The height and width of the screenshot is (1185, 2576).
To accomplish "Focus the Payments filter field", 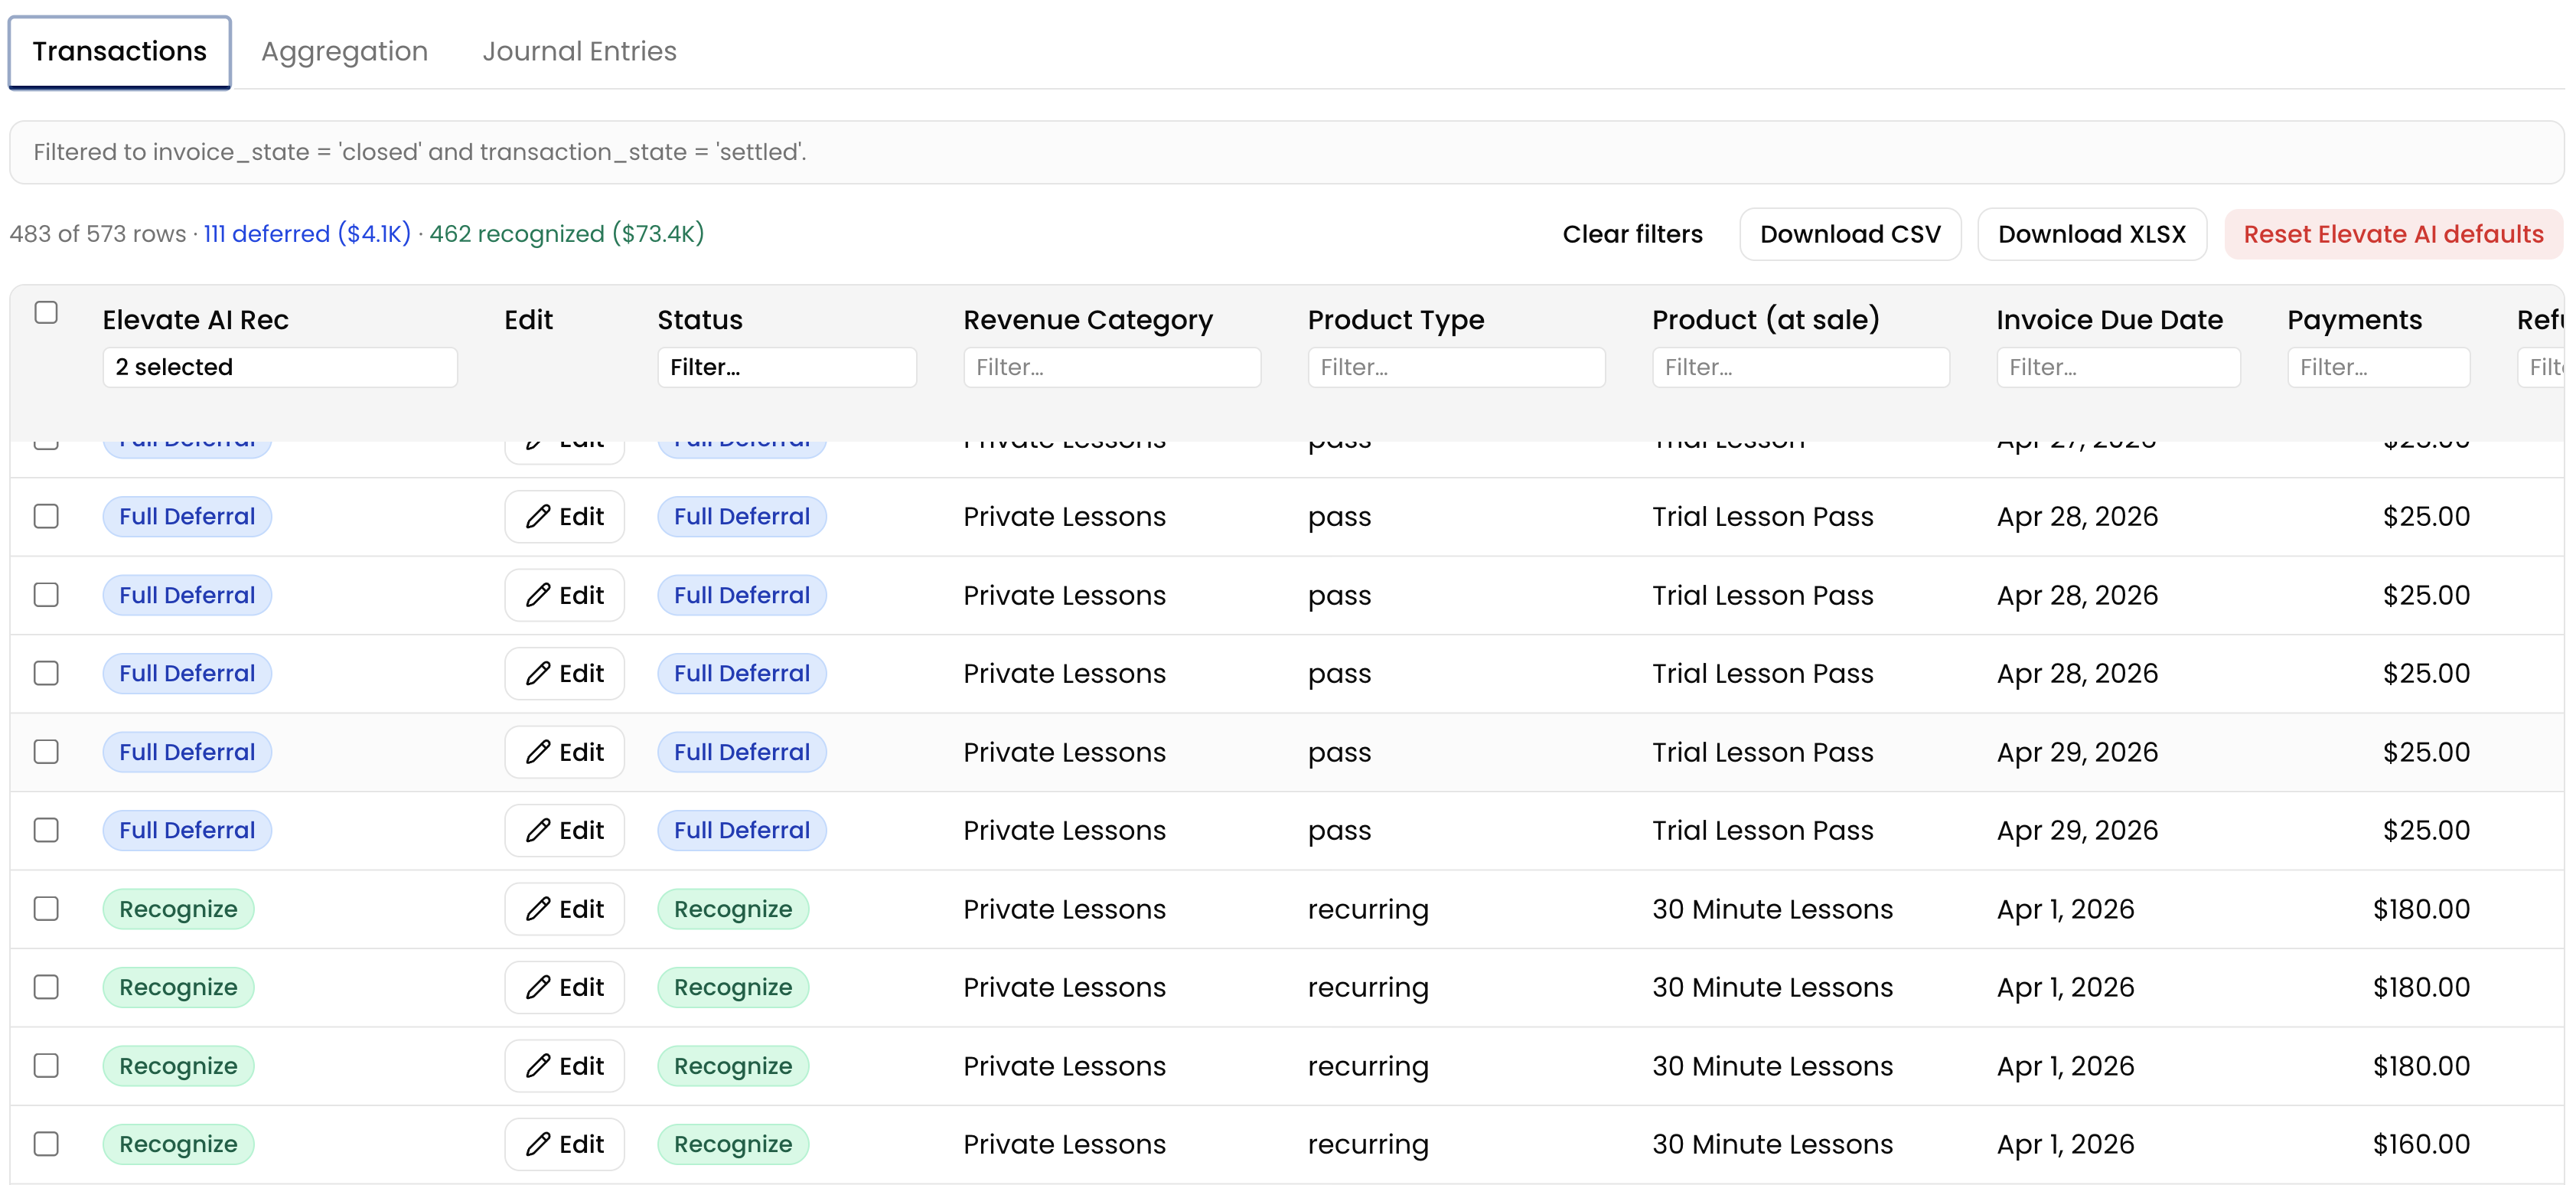I will pyautogui.click(x=2378, y=367).
